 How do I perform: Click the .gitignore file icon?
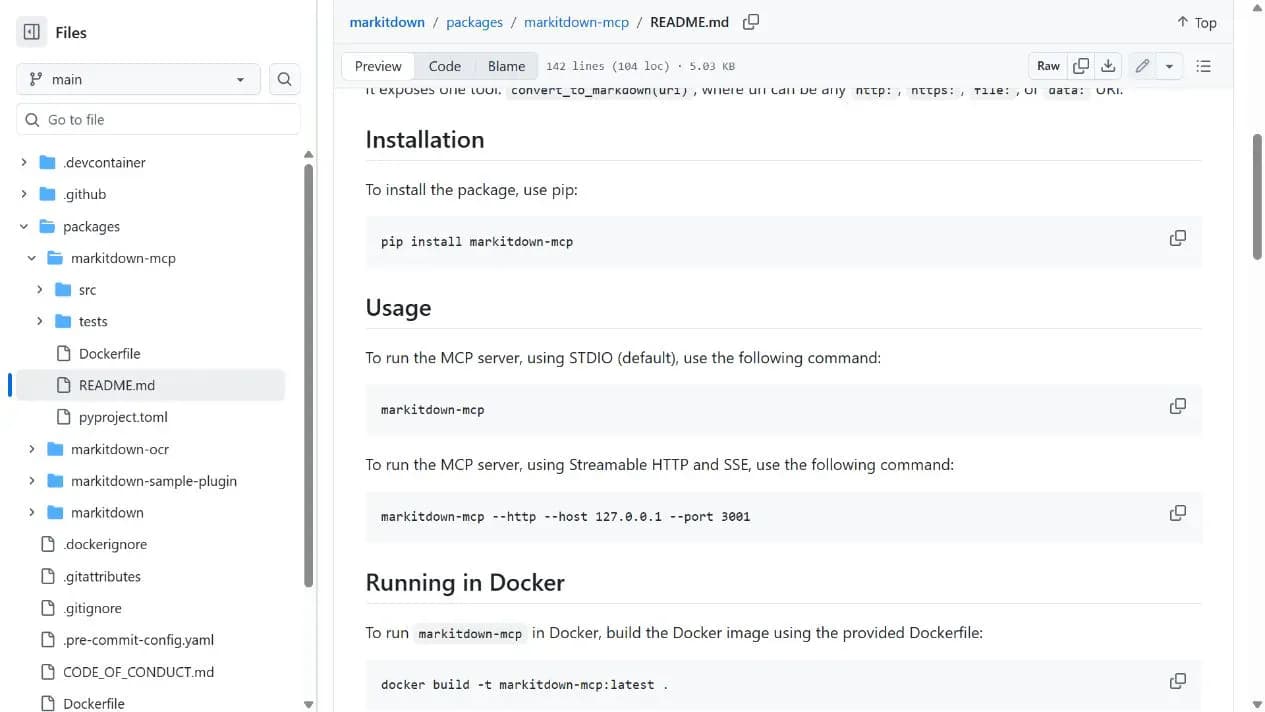[47, 608]
